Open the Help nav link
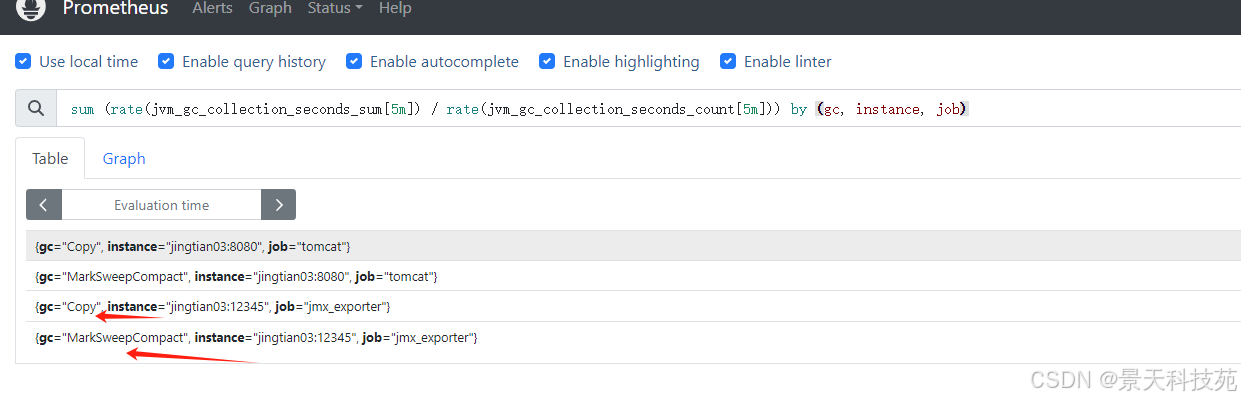This screenshot has width=1241, height=399. click(395, 8)
